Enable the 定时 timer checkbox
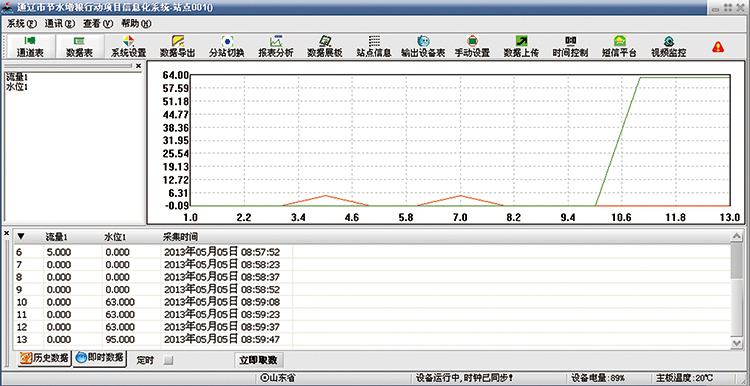Image resolution: width=750 pixels, height=386 pixels. 168,360
